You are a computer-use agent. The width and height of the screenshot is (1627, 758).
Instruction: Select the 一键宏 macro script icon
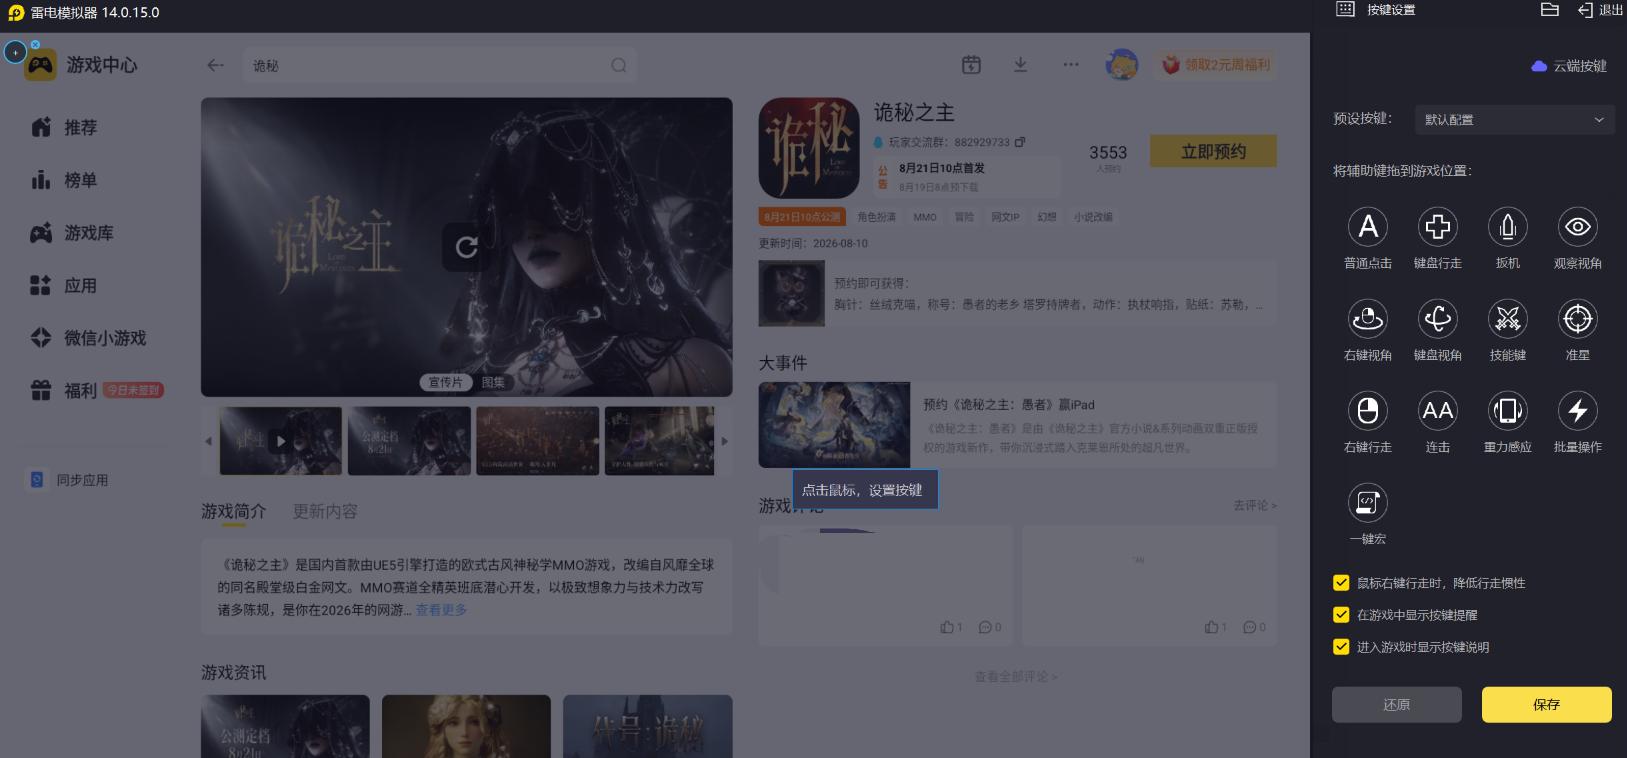pyautogui.click(x=1368, y=503)
